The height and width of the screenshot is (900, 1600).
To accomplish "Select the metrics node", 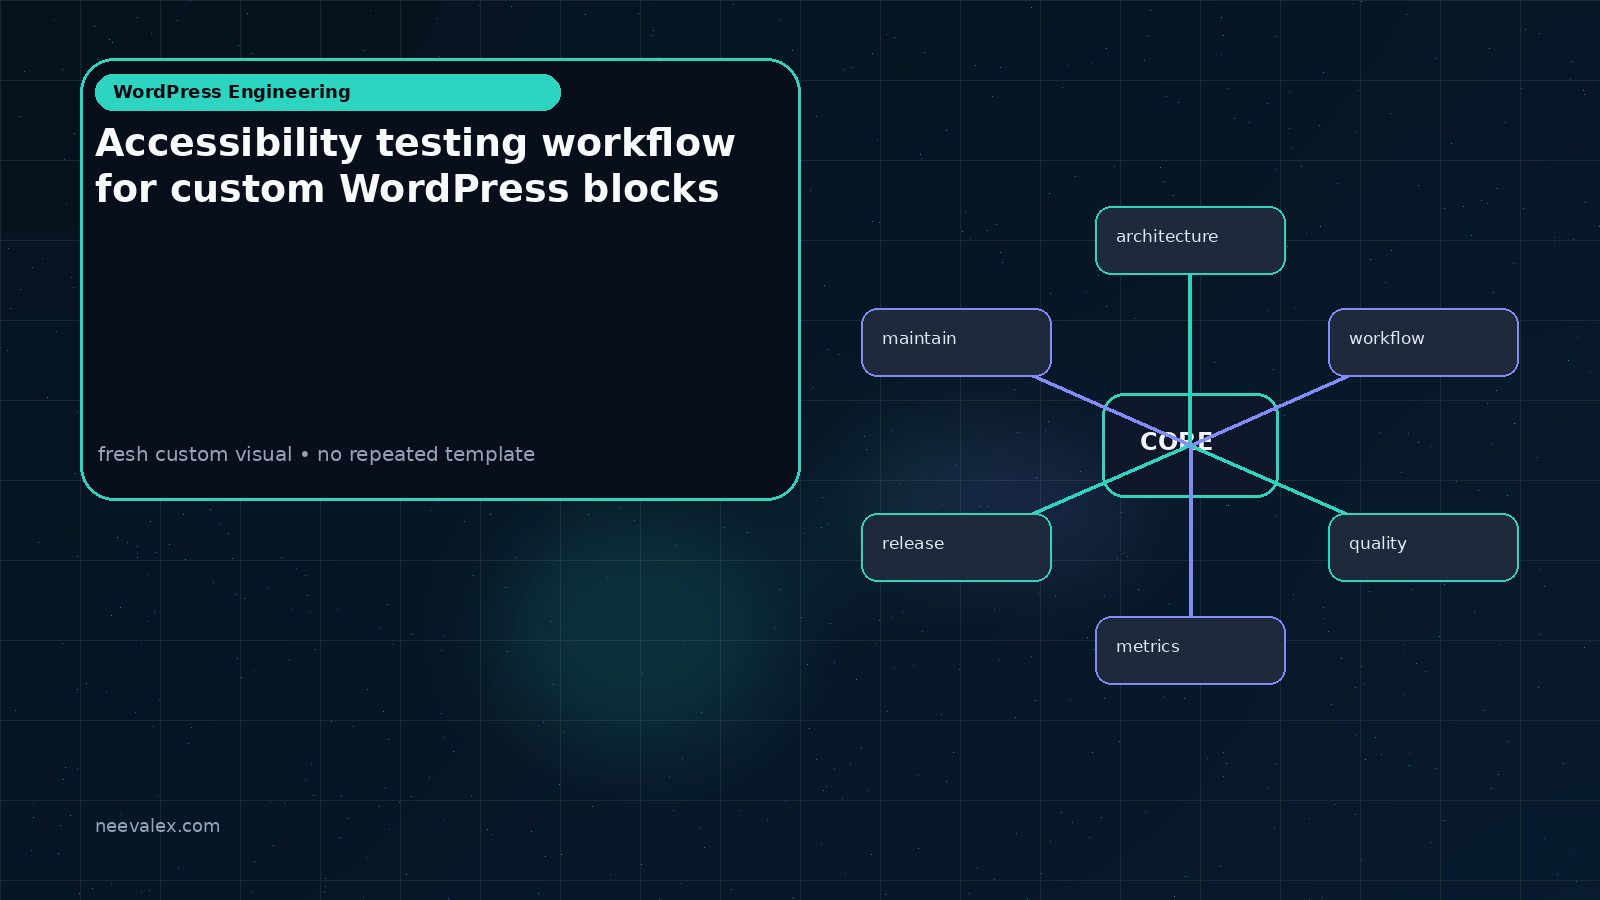I will [x=1190, y=650].
